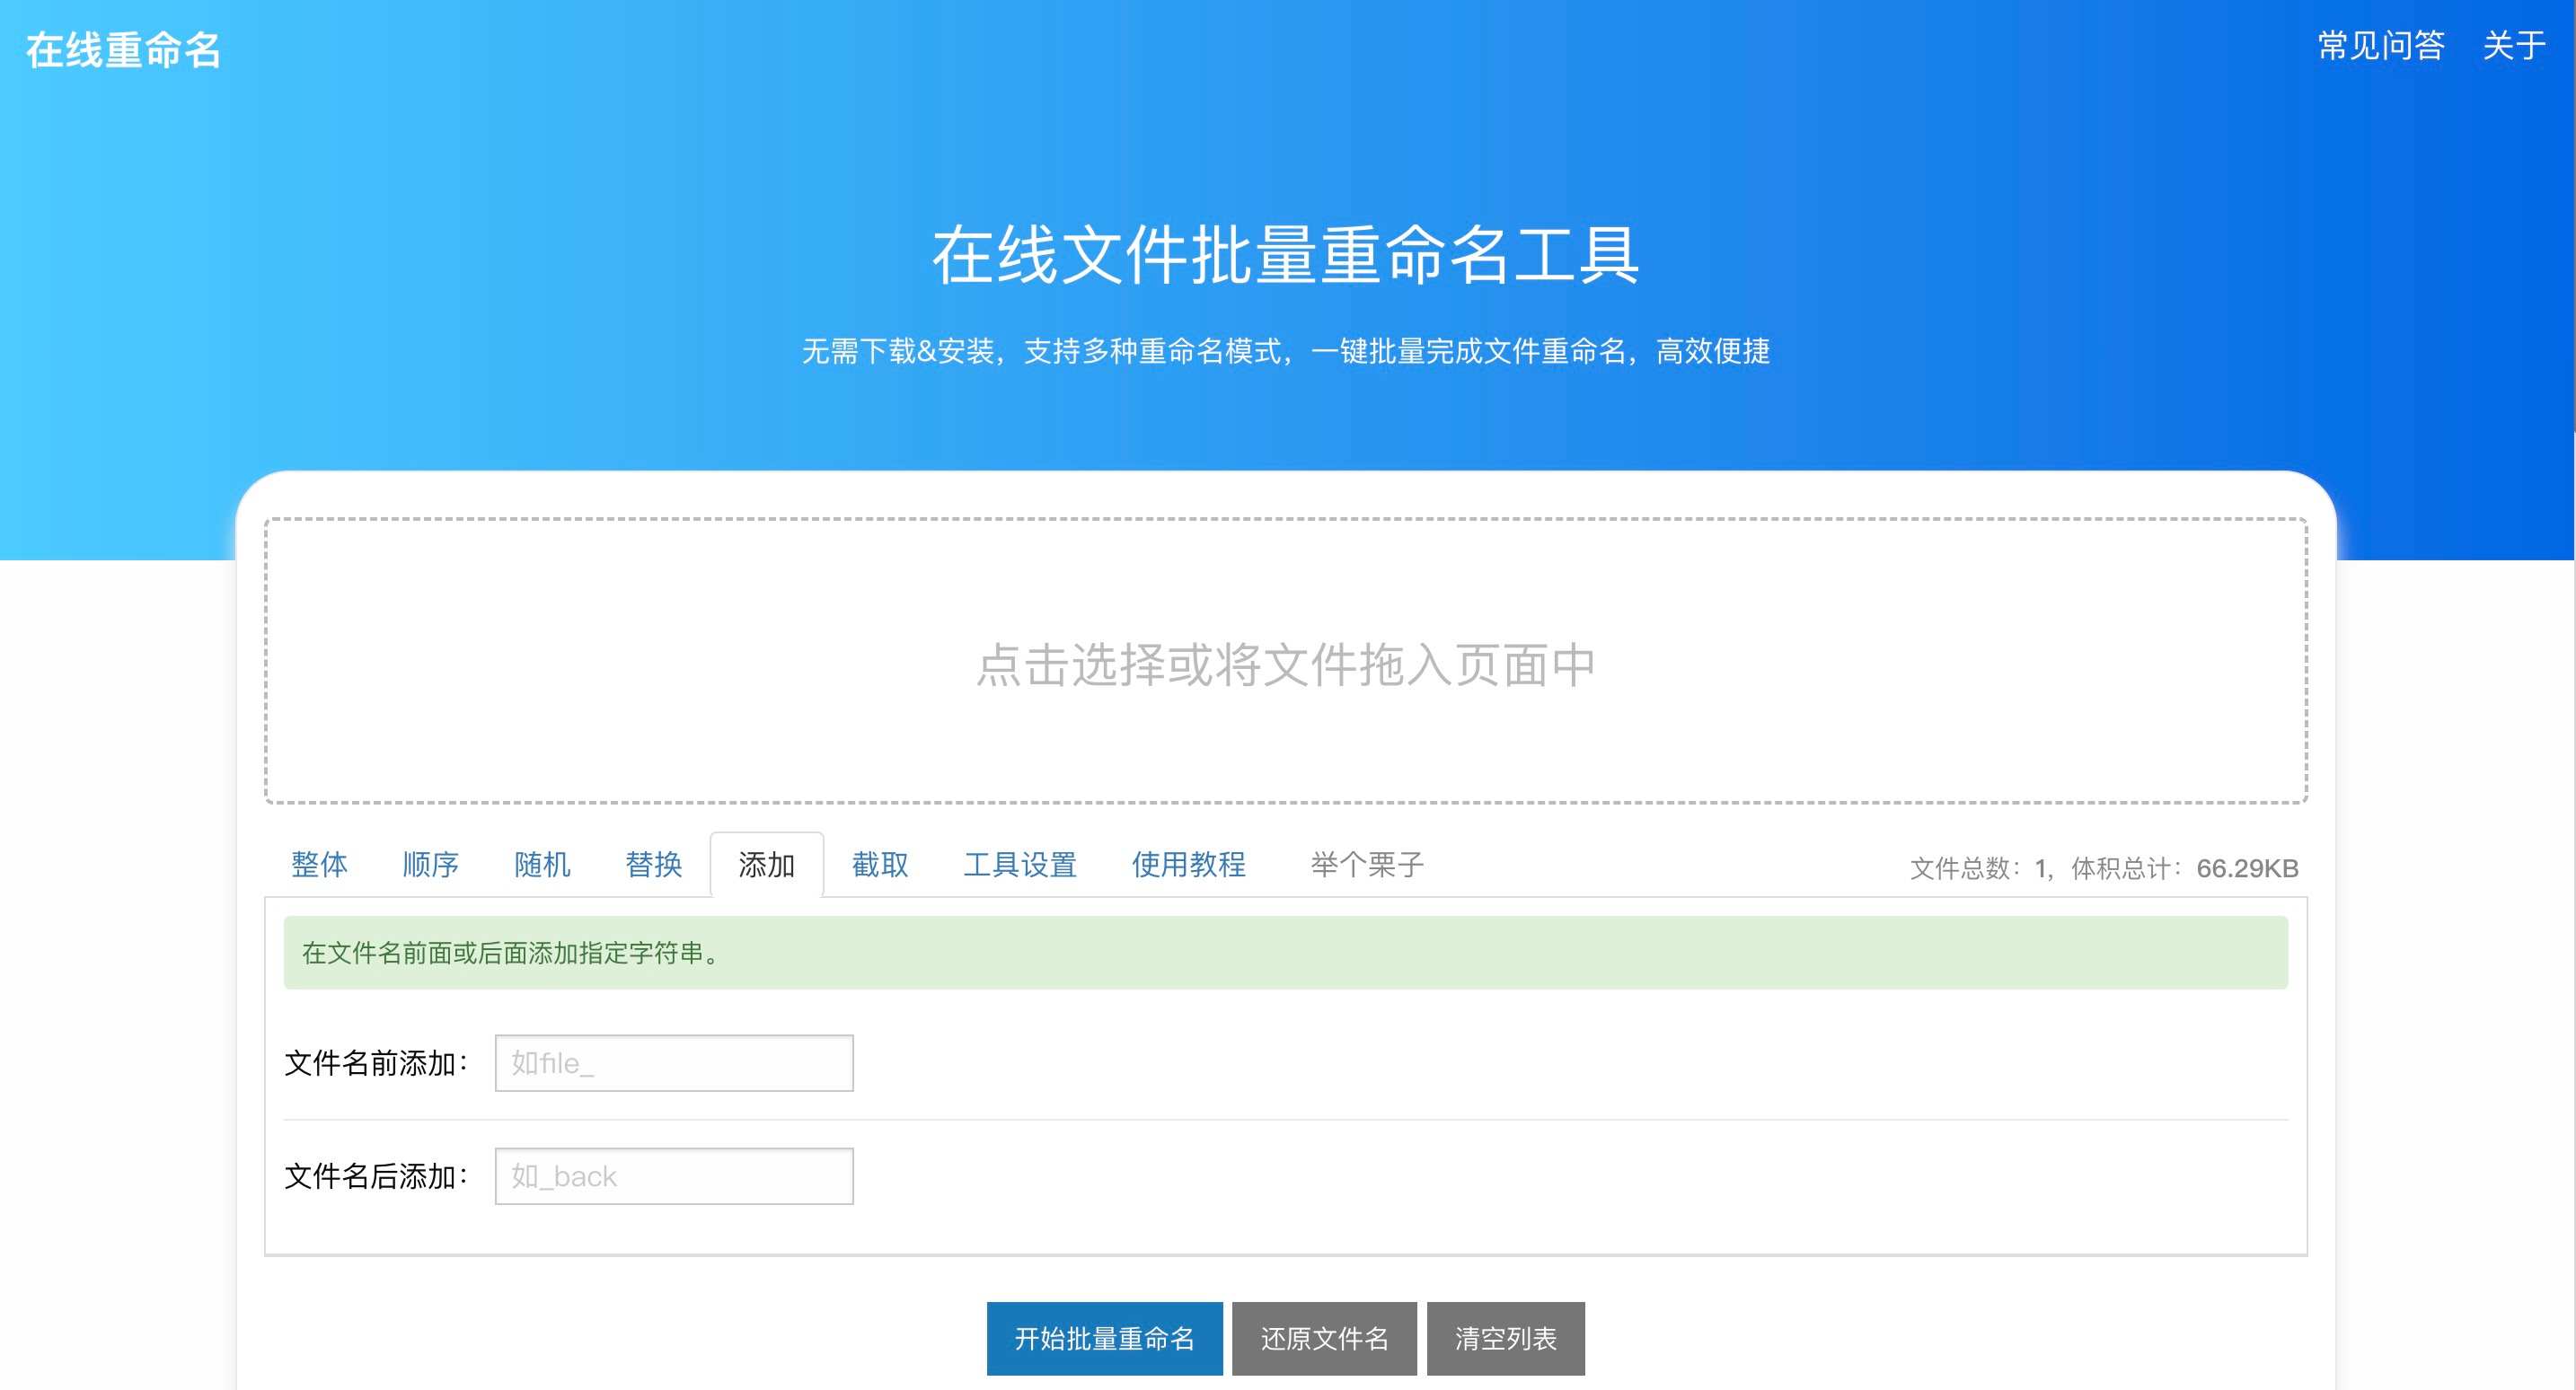2576x1390 pixels.
Task: Click 清空列表 to clear files
Action: (x=1505, y=1338)
